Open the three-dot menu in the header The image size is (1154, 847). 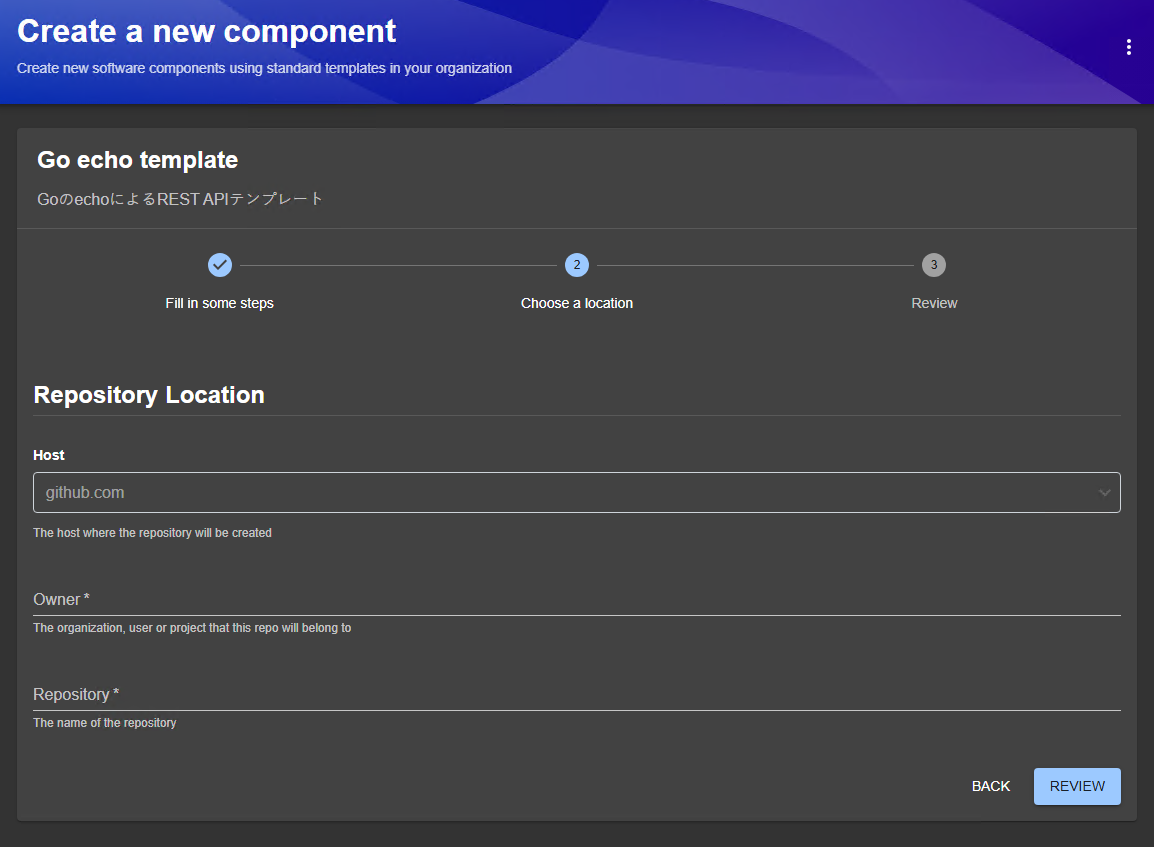[1128, 47]
